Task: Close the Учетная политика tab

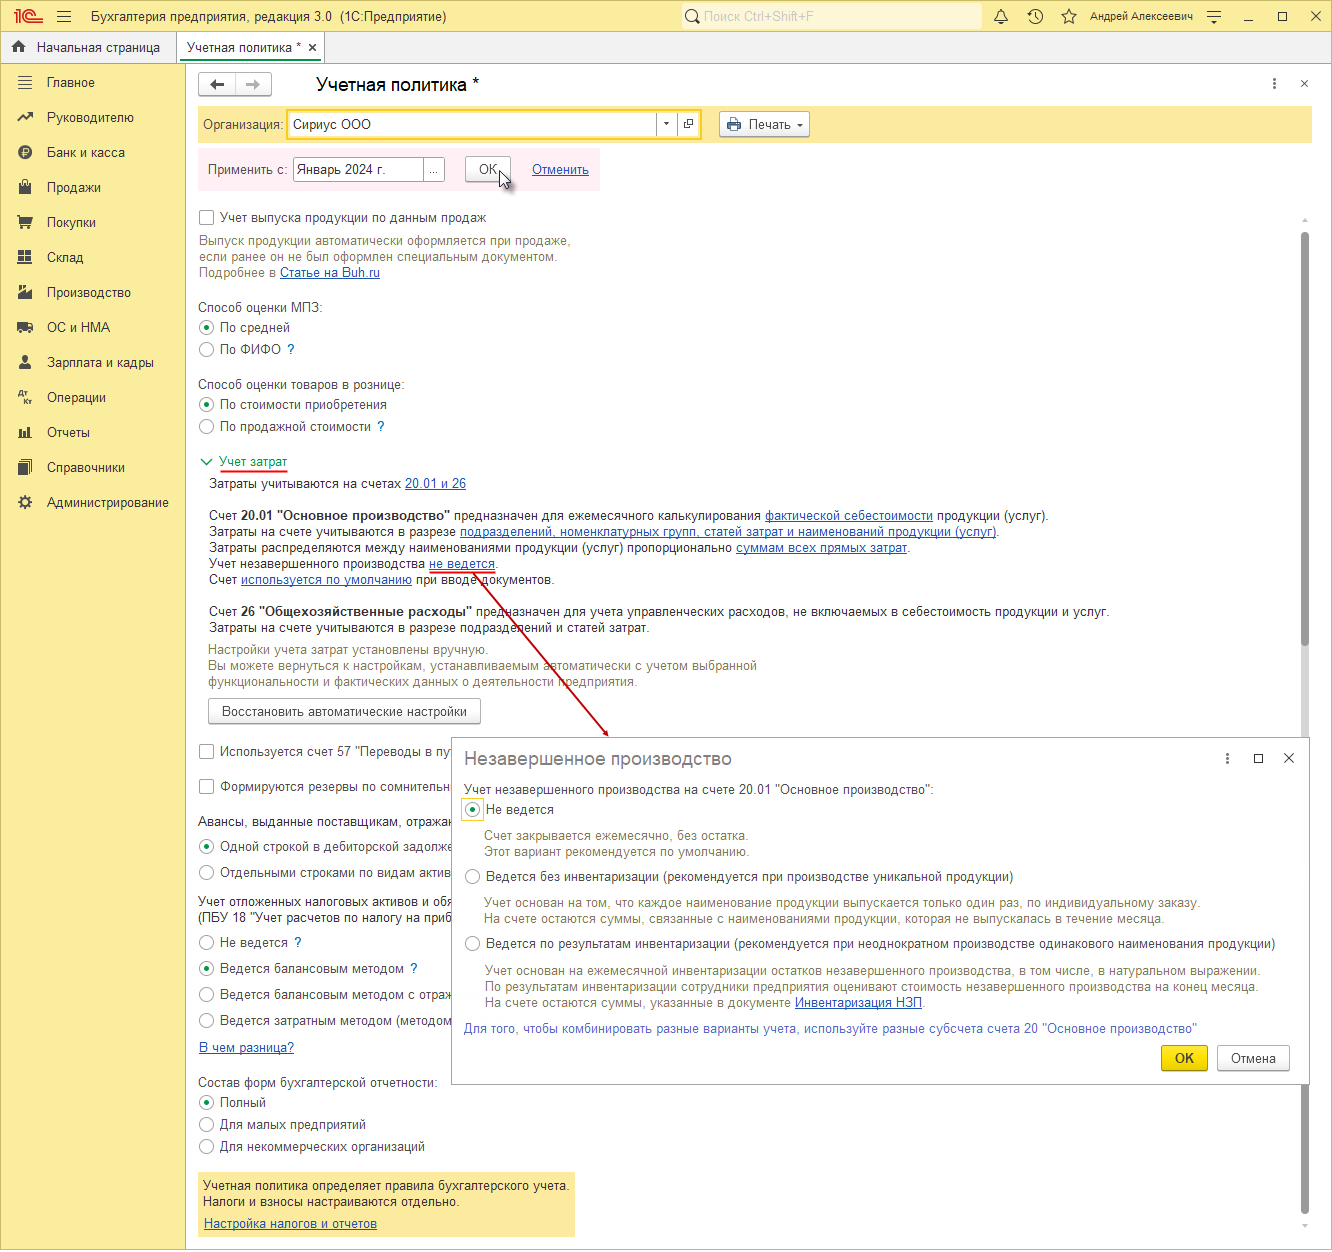Action: tap(312, 47)
